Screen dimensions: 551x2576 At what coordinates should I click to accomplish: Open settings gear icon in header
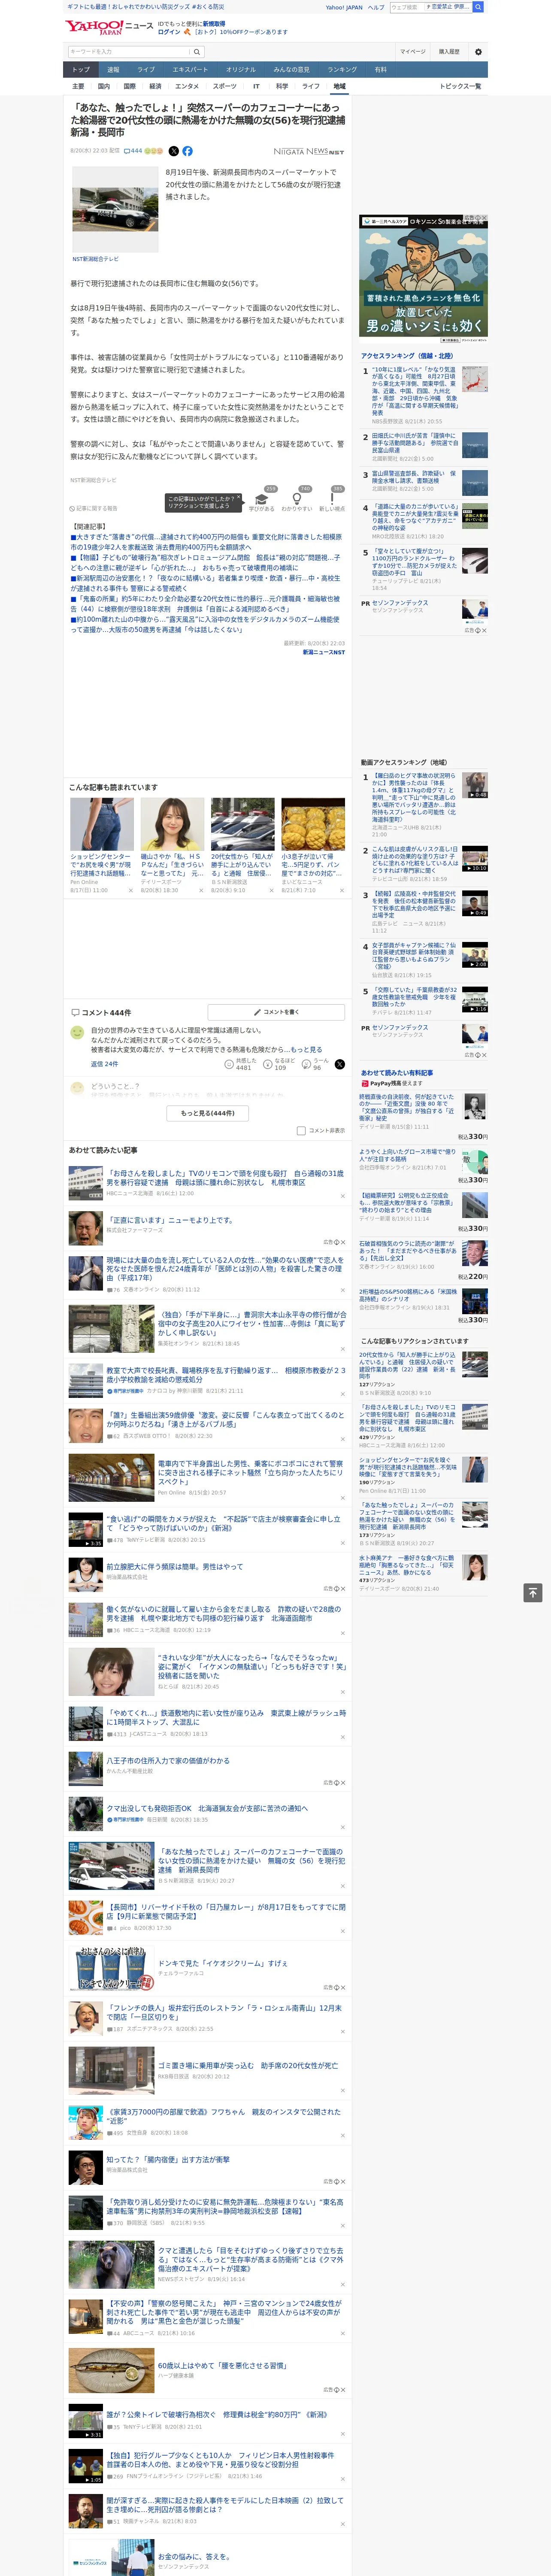(x=478, y=51)
